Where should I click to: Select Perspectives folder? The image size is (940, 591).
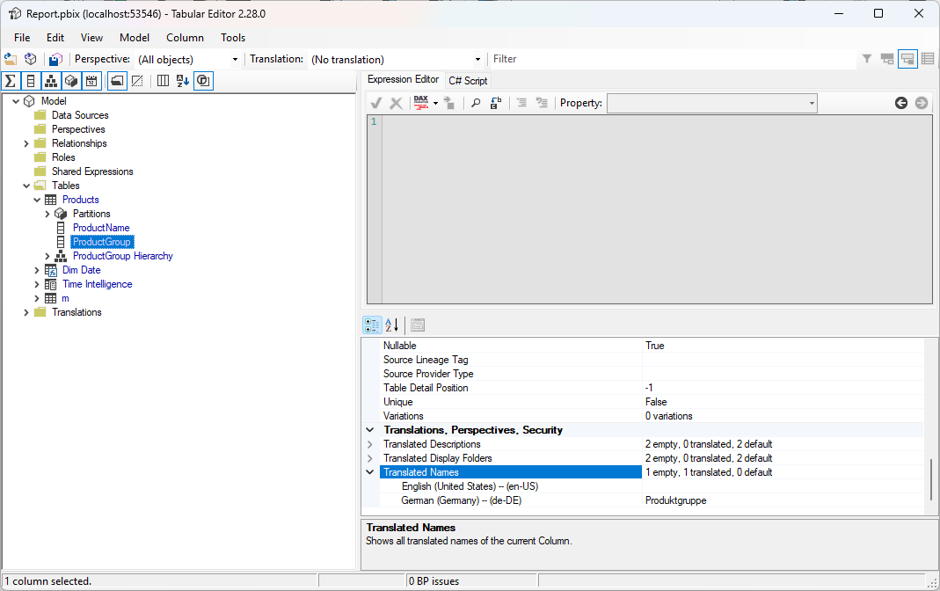pos(78,129)
